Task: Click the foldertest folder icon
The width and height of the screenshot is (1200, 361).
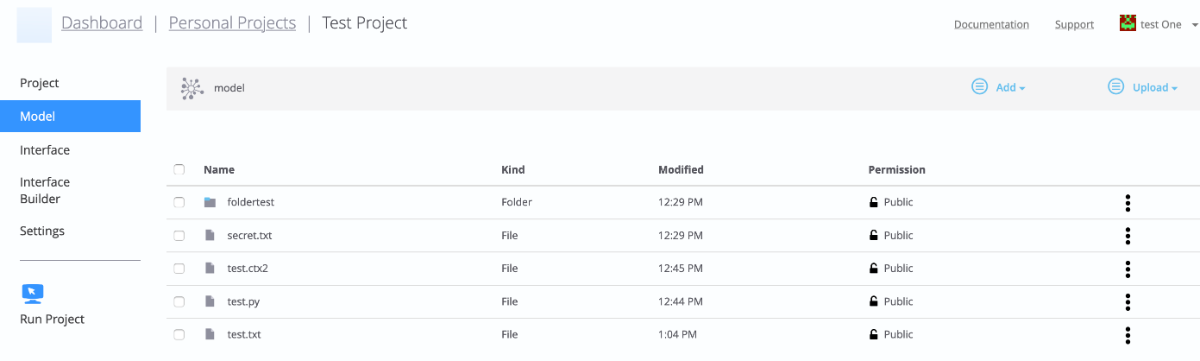Action: 210,202
